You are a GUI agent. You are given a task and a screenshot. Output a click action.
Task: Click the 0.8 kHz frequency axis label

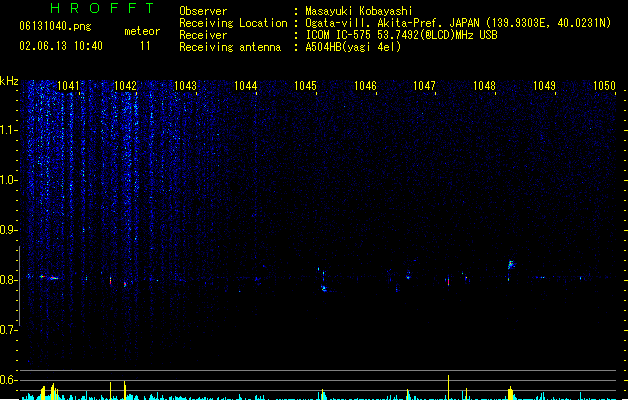8,280
